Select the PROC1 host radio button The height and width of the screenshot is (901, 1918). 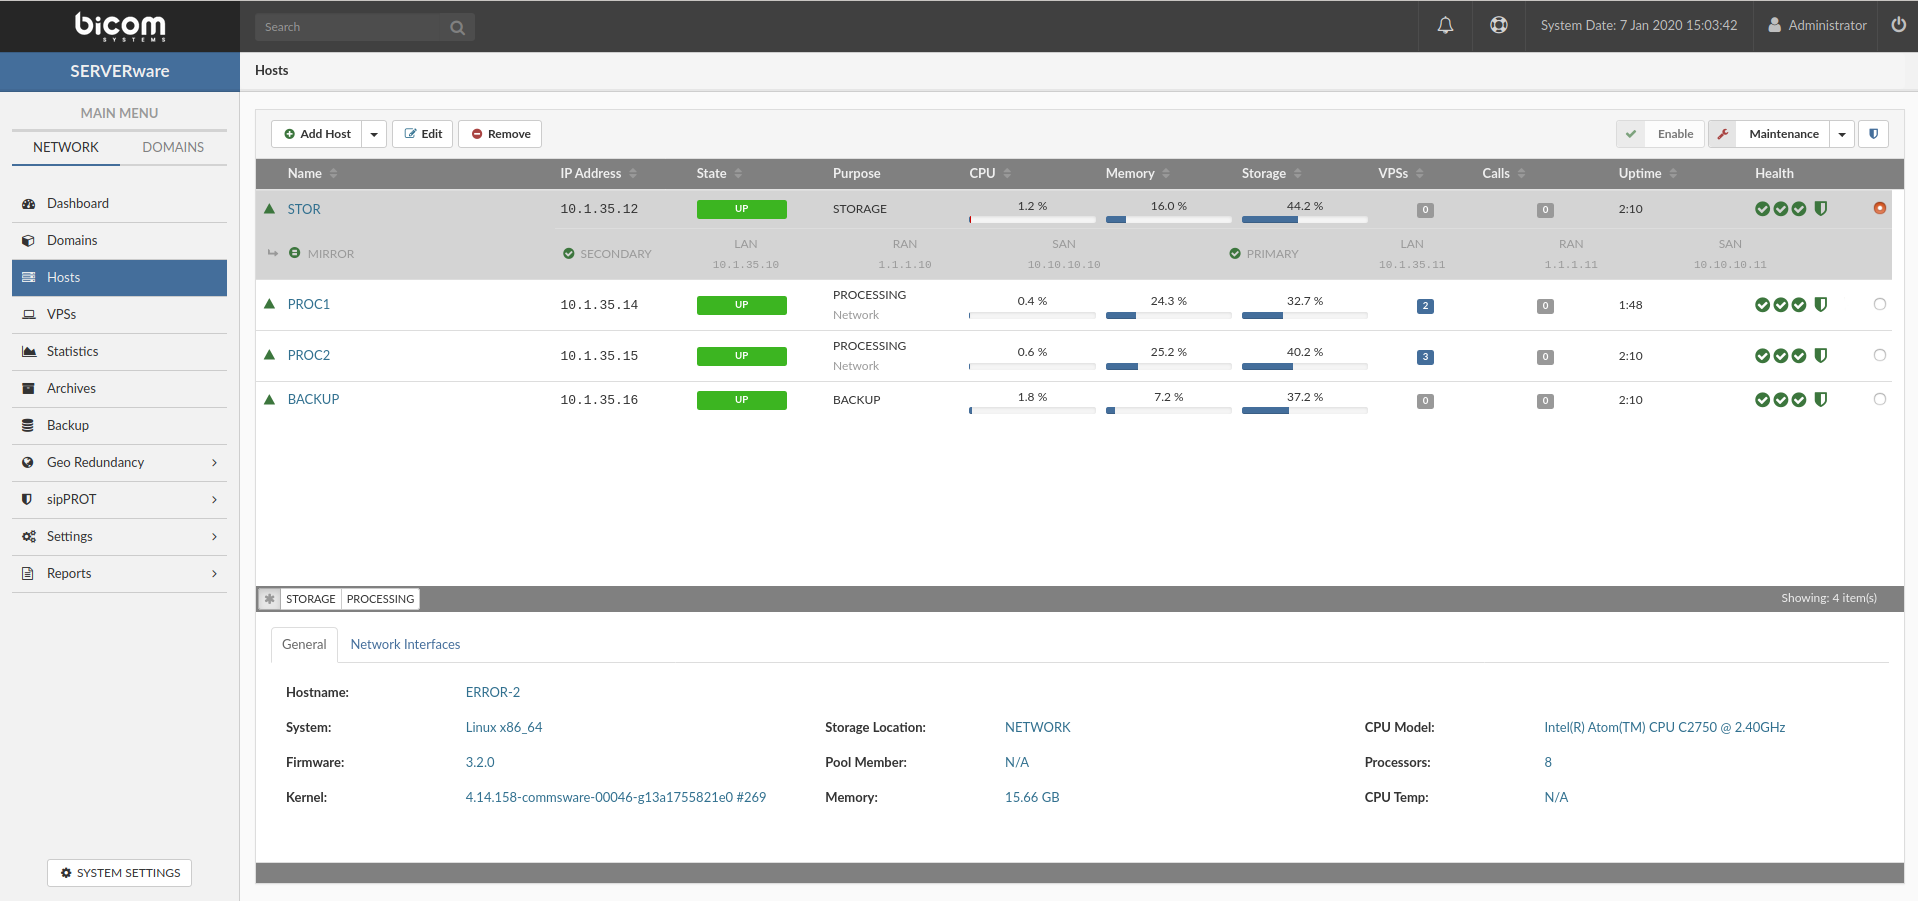pos(1879,304)
